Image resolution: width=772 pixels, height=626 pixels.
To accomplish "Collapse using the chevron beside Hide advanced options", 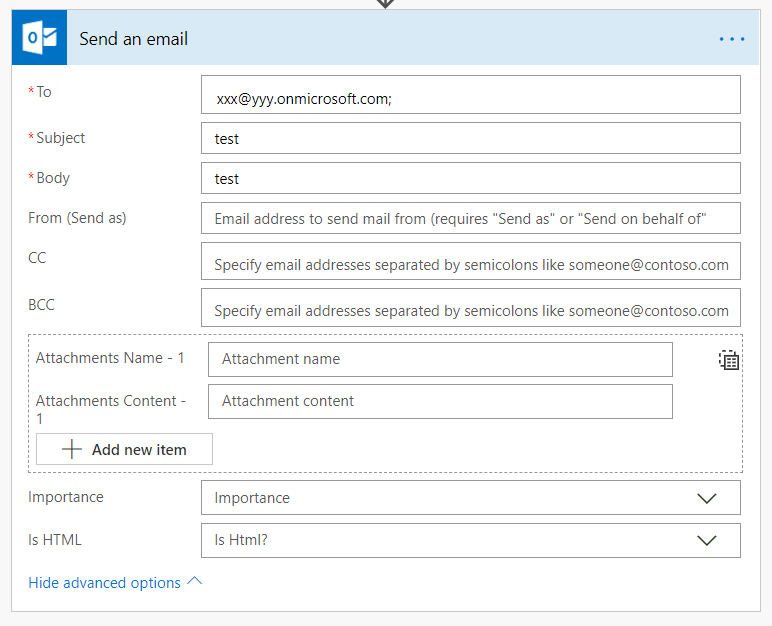I will (x=194, y=581).
